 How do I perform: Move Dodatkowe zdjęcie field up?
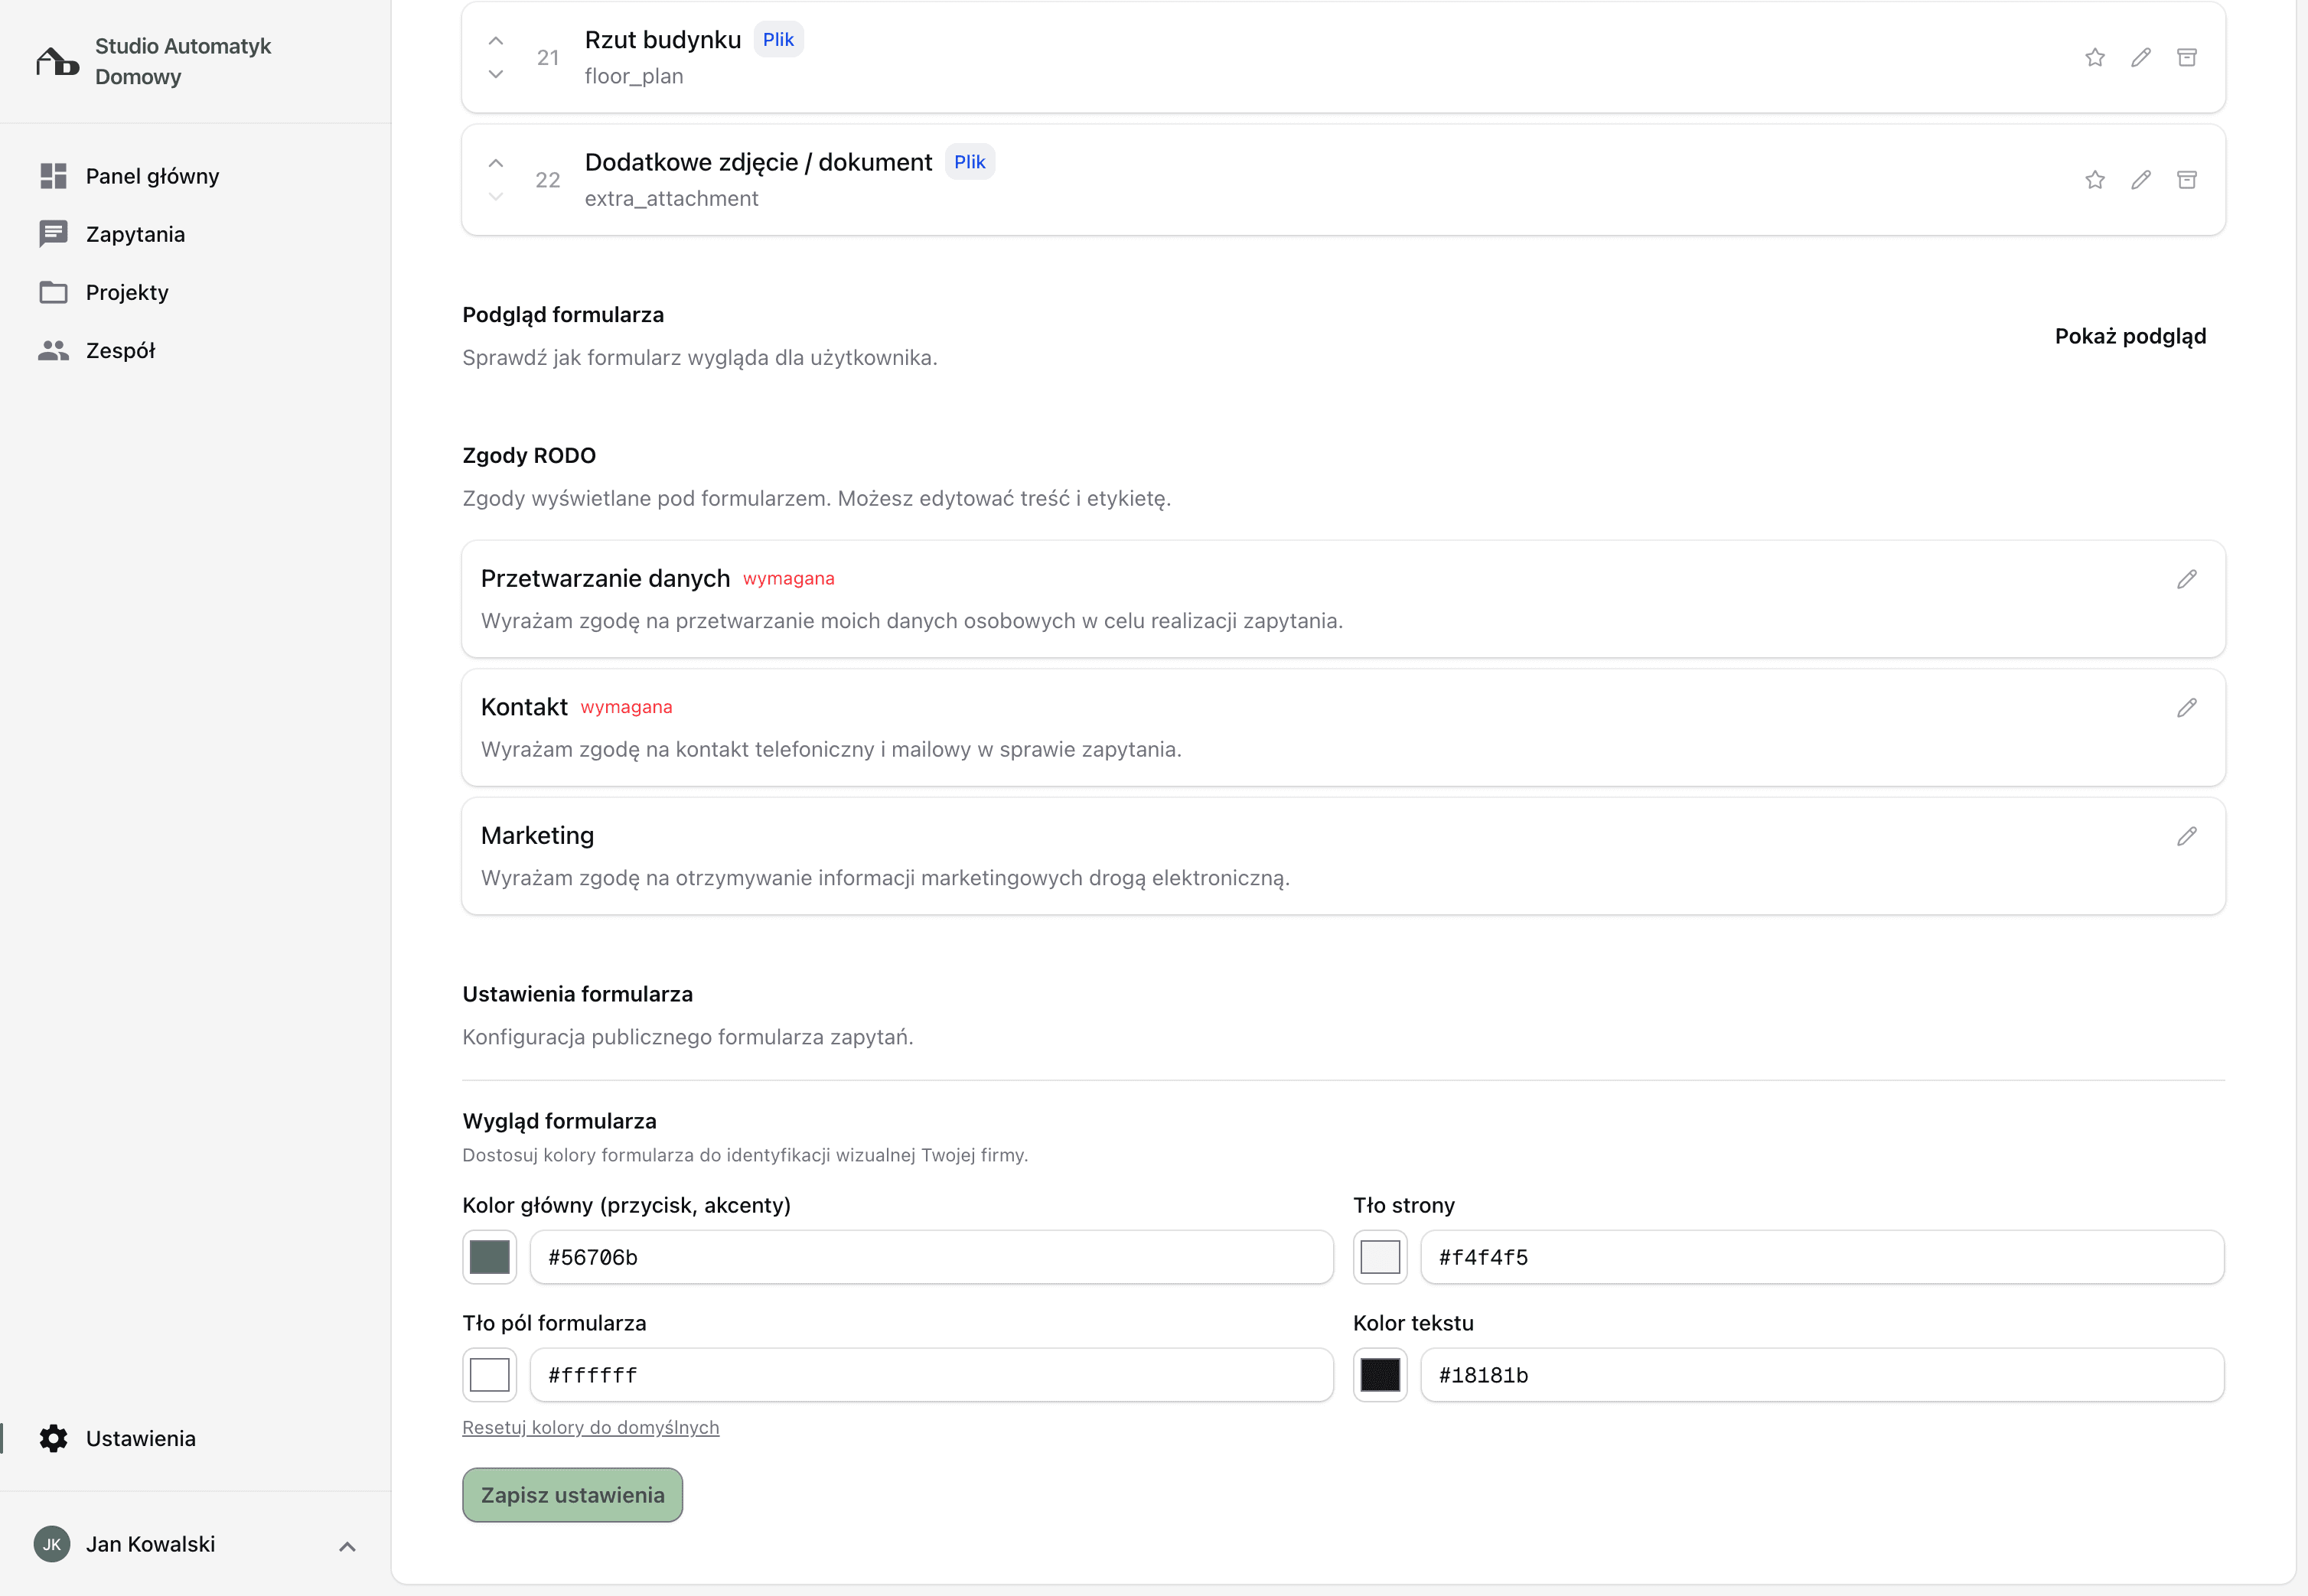pos(496,163)
